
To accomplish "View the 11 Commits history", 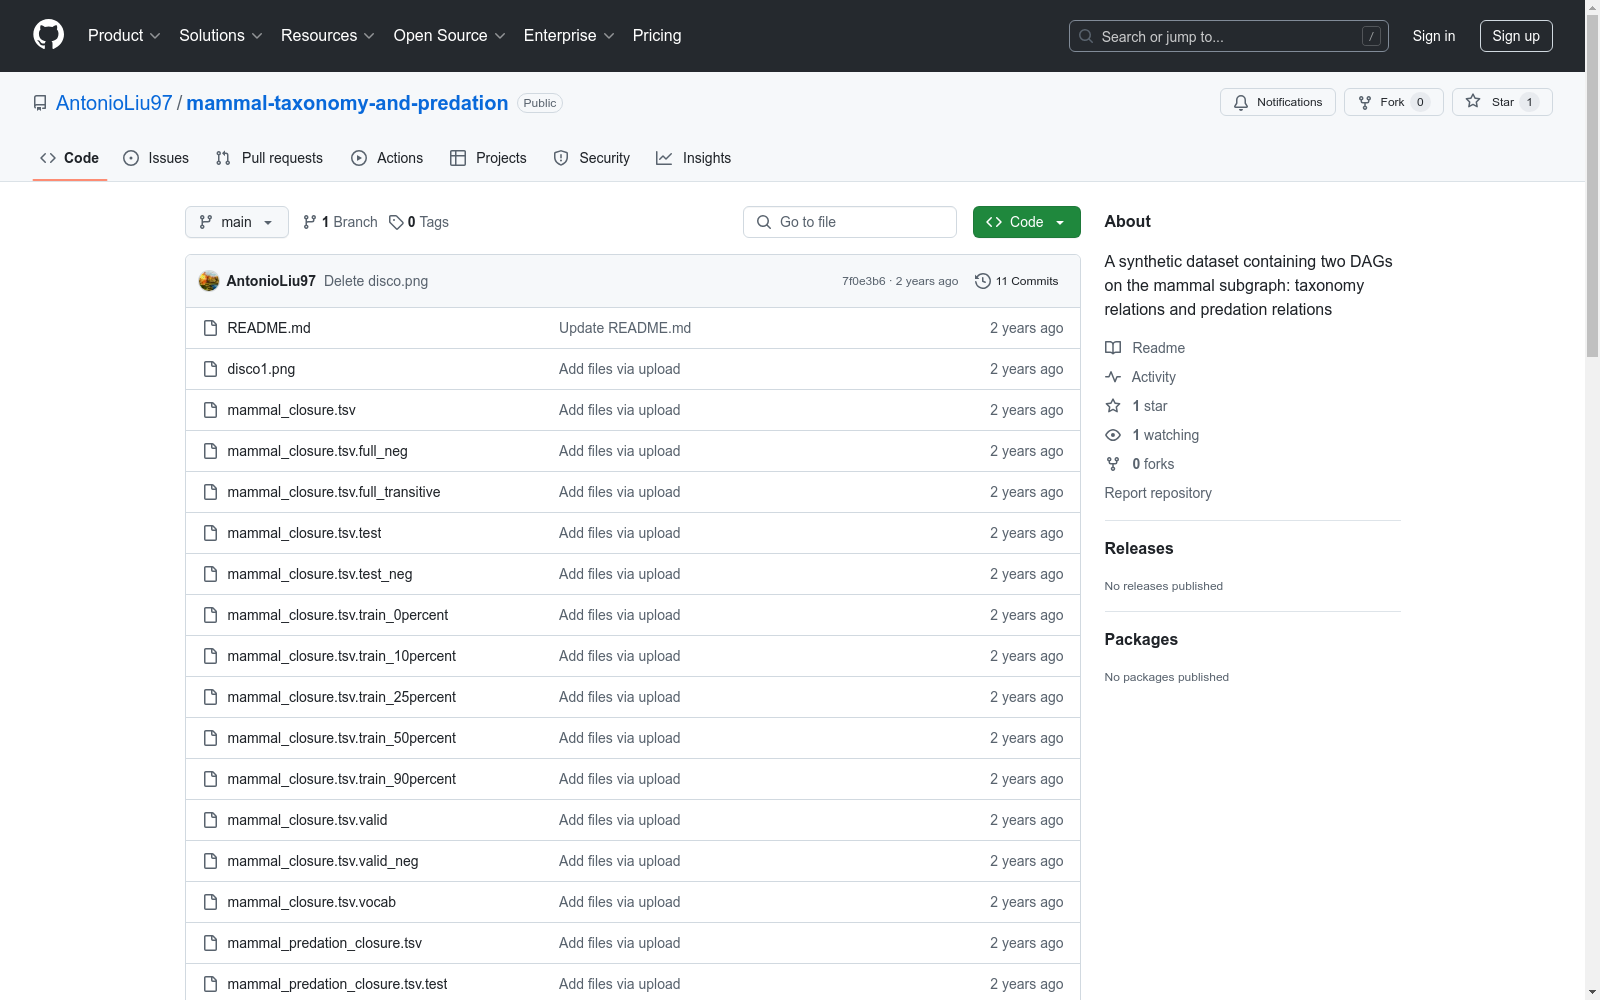I will 1017,281.
